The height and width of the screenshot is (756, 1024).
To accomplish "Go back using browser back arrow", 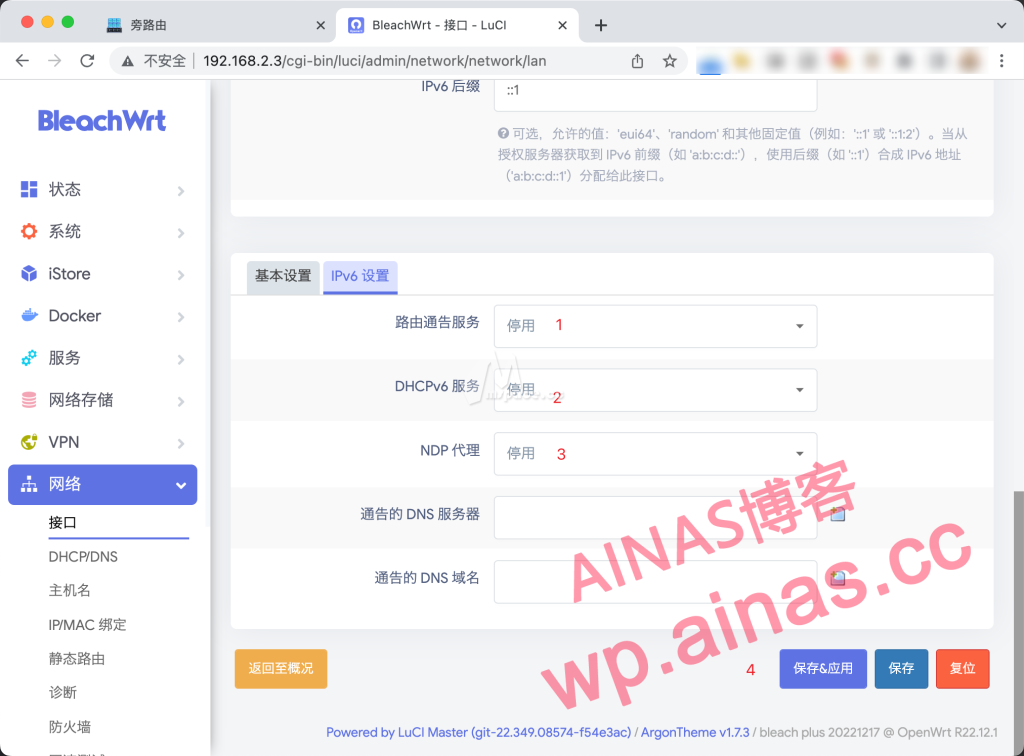I will 22,61.
